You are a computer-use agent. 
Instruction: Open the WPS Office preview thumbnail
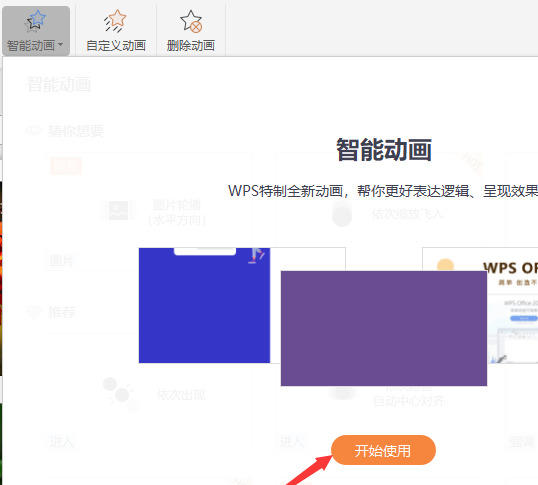click(x=513, y=305)
